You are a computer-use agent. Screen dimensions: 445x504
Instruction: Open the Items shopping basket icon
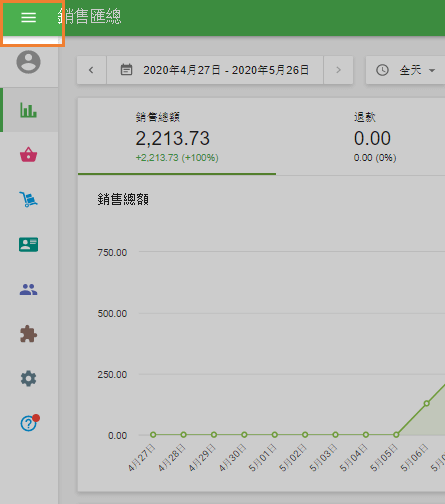pos(28,155)
